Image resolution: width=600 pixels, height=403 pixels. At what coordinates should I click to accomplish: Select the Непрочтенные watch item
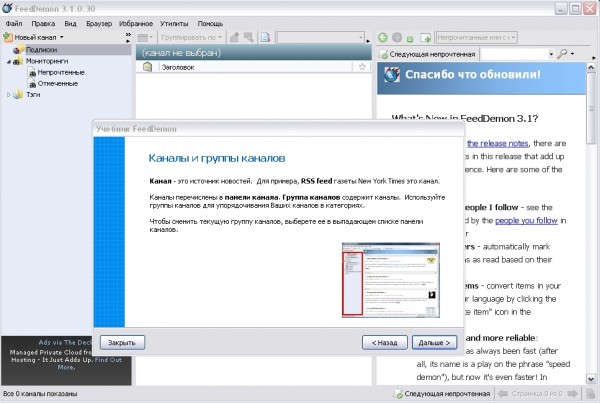61,72
